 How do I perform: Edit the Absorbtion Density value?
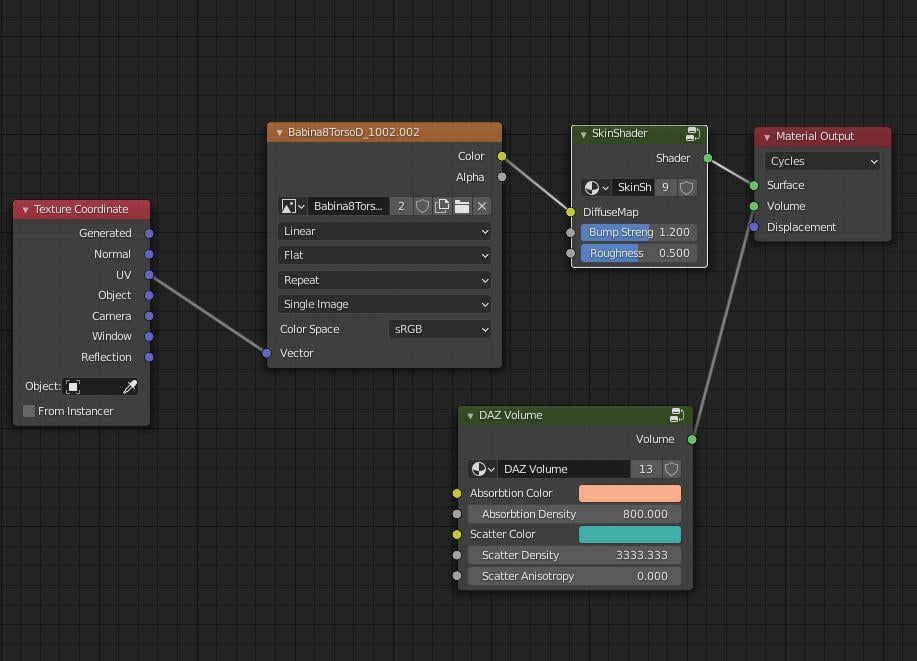click(575, 514)
